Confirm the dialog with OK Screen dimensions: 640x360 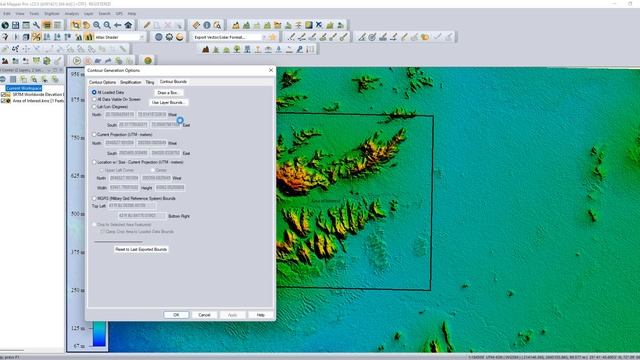click(176, 315)
